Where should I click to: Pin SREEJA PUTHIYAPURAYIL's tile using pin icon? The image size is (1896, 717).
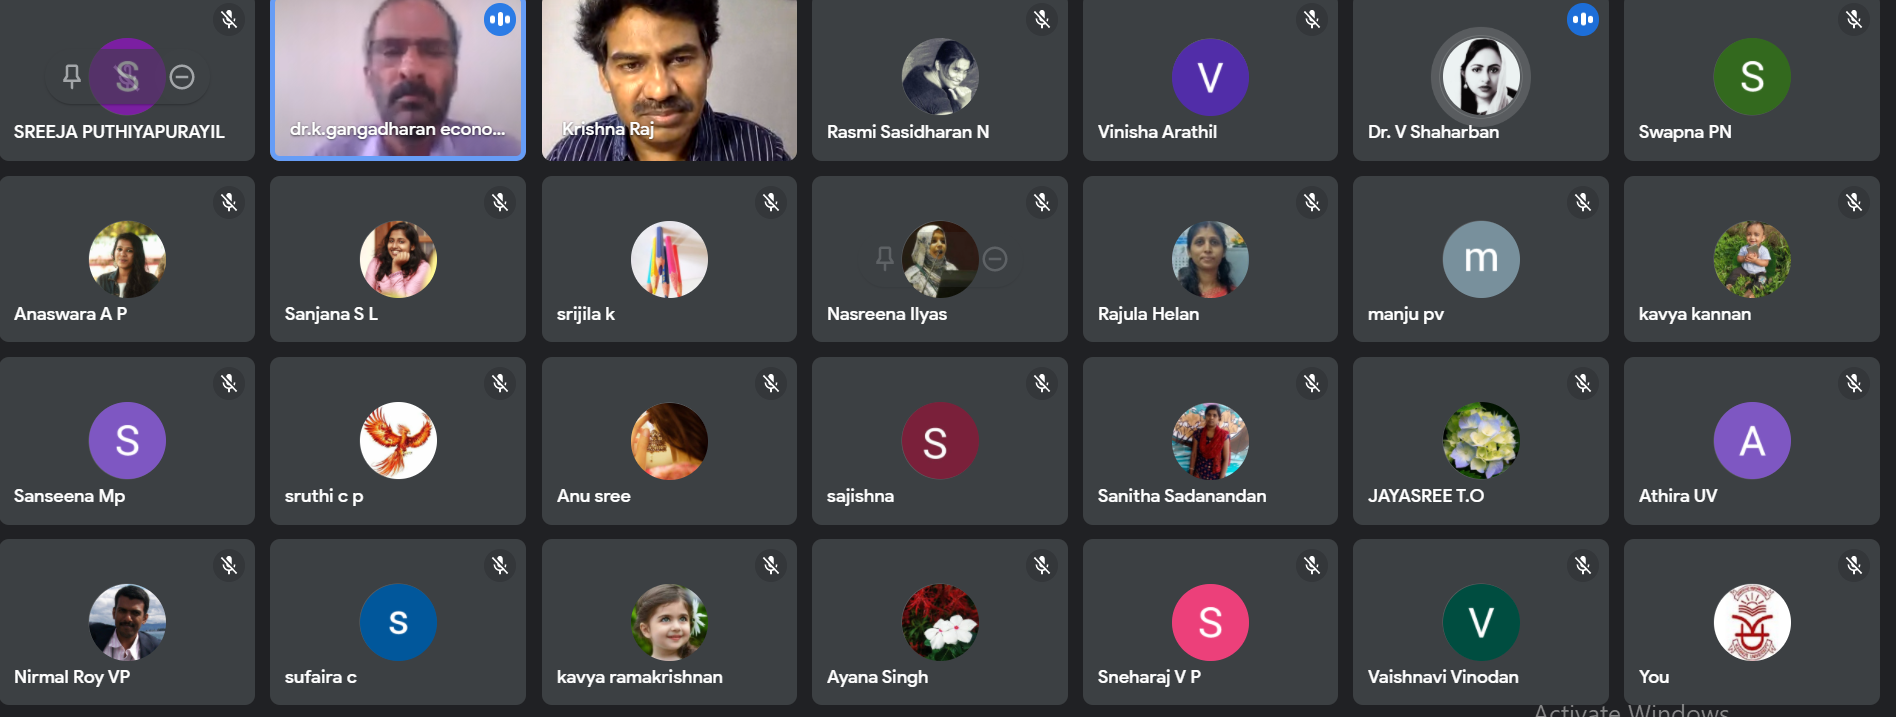point(72,77)
